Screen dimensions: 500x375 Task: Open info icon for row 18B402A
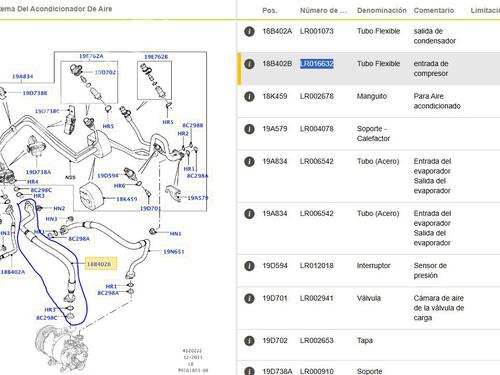click(249, 31)
